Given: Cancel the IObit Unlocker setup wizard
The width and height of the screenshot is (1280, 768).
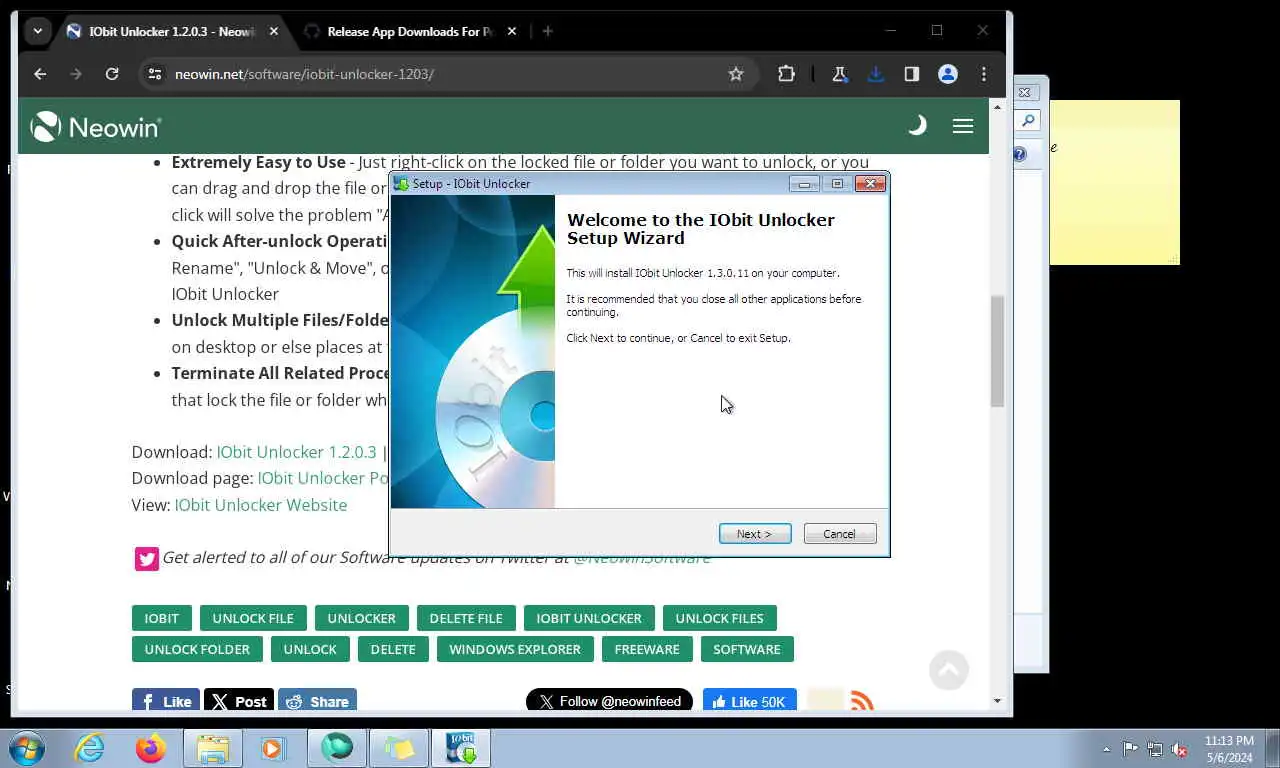Looking at the screenshot, I should point(840,534).
